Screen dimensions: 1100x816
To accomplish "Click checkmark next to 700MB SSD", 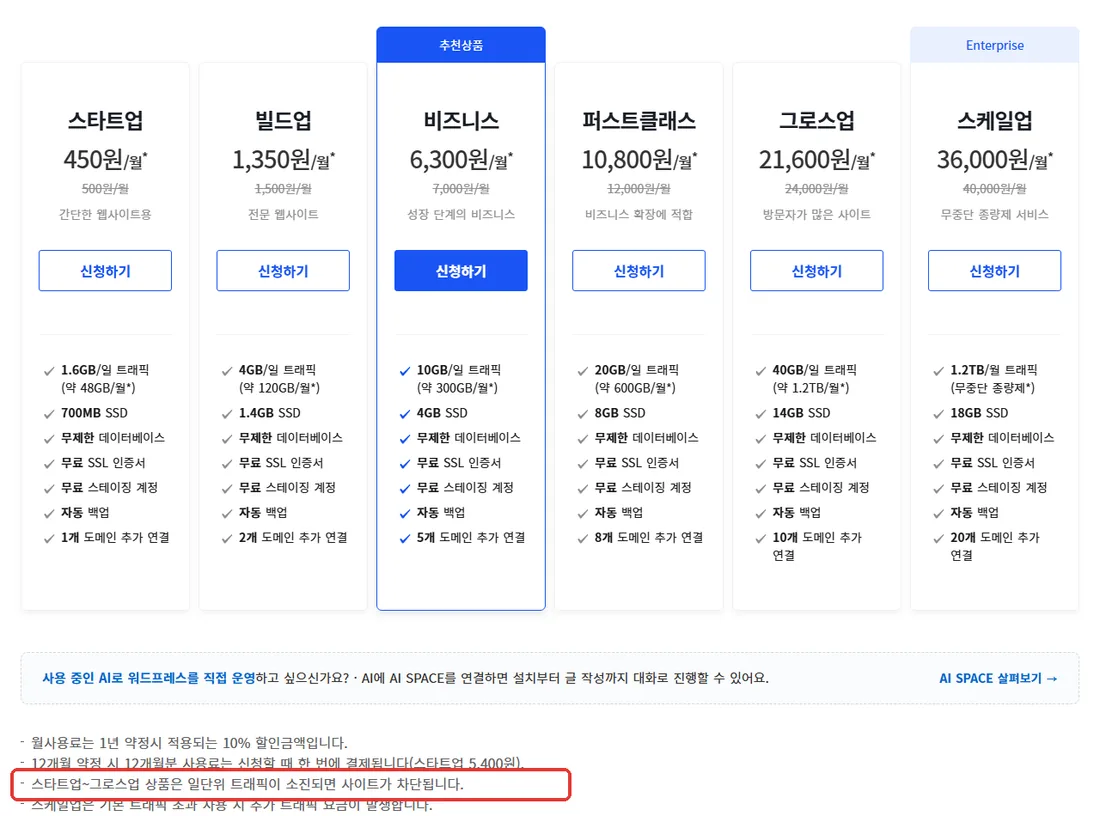I will click(49, 414).
